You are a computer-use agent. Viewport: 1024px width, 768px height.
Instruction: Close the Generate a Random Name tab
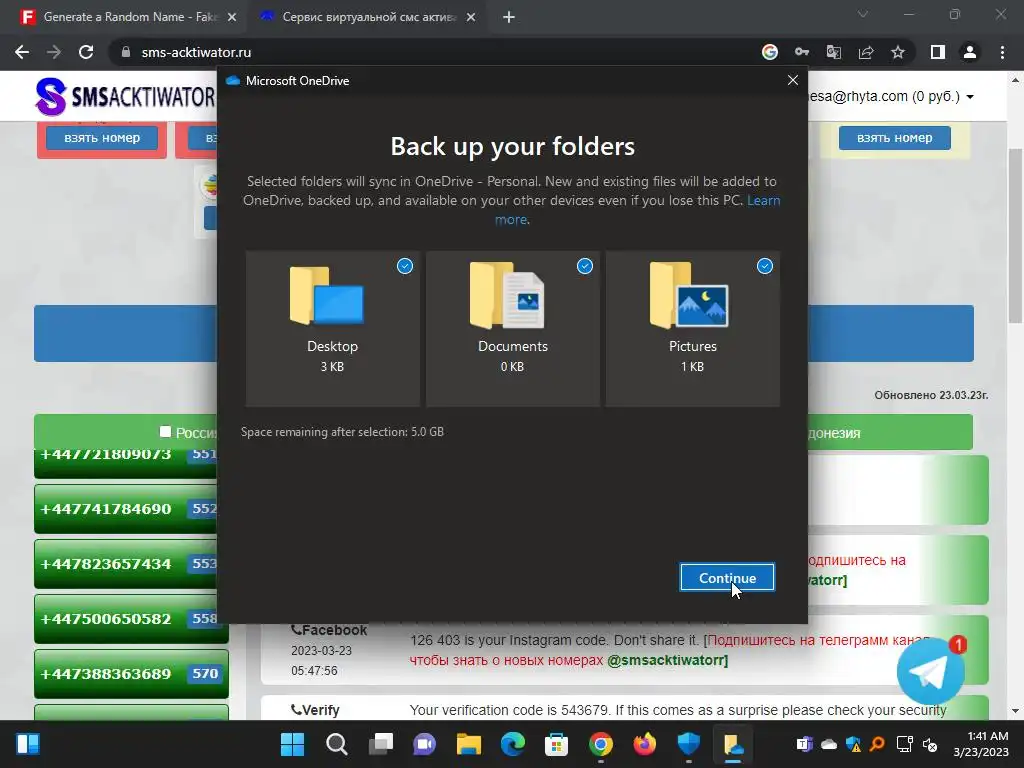232,18
